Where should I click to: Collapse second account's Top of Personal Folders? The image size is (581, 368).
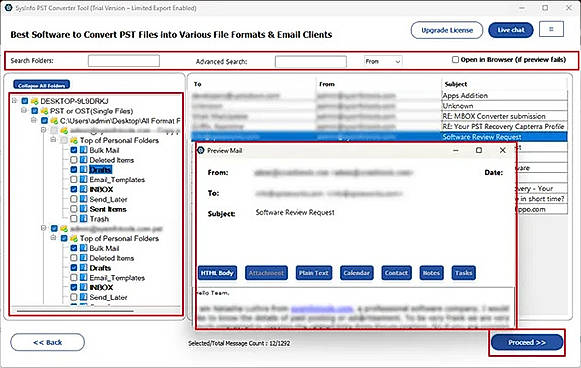tap(53, 238)
